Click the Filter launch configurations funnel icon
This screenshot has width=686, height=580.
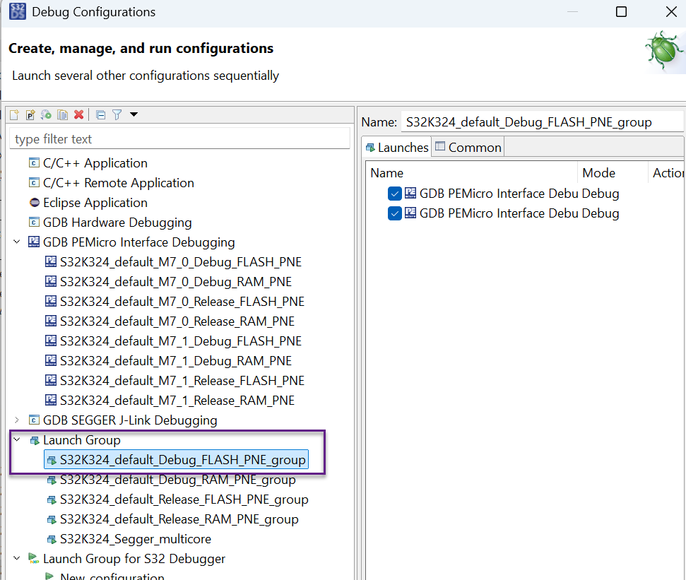point(117,115)
